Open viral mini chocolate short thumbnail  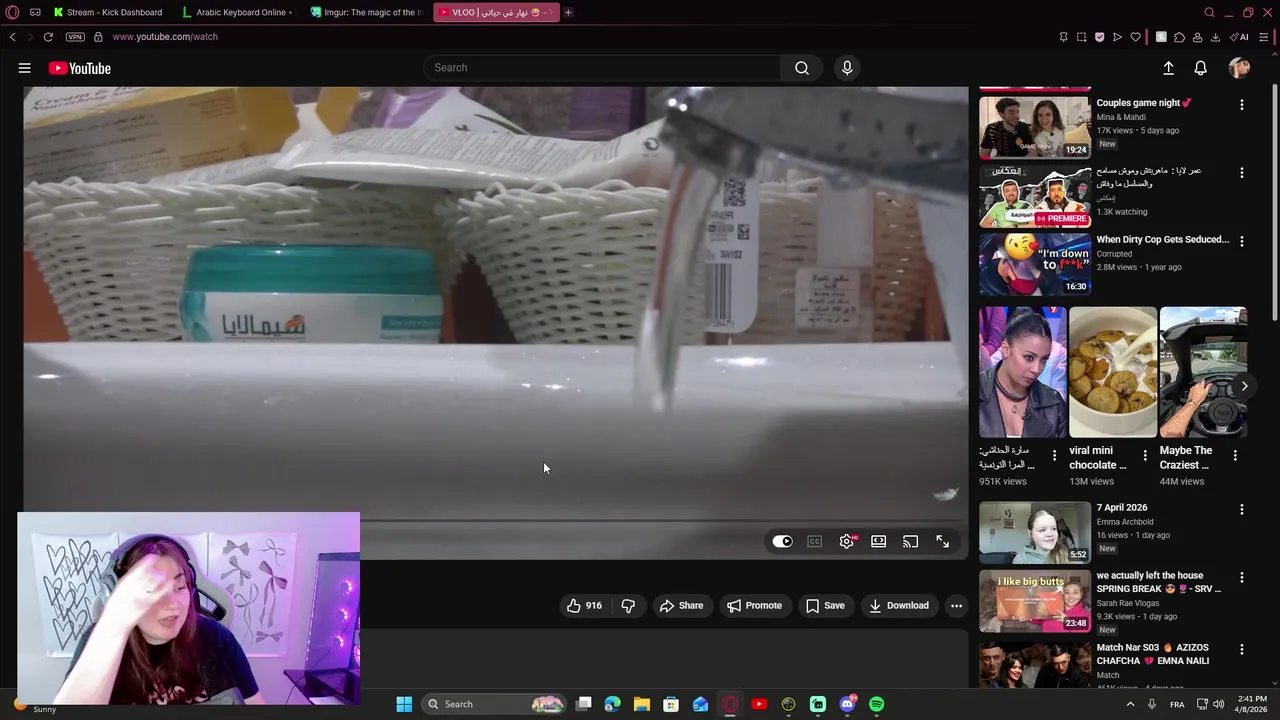click(1113, 372)
